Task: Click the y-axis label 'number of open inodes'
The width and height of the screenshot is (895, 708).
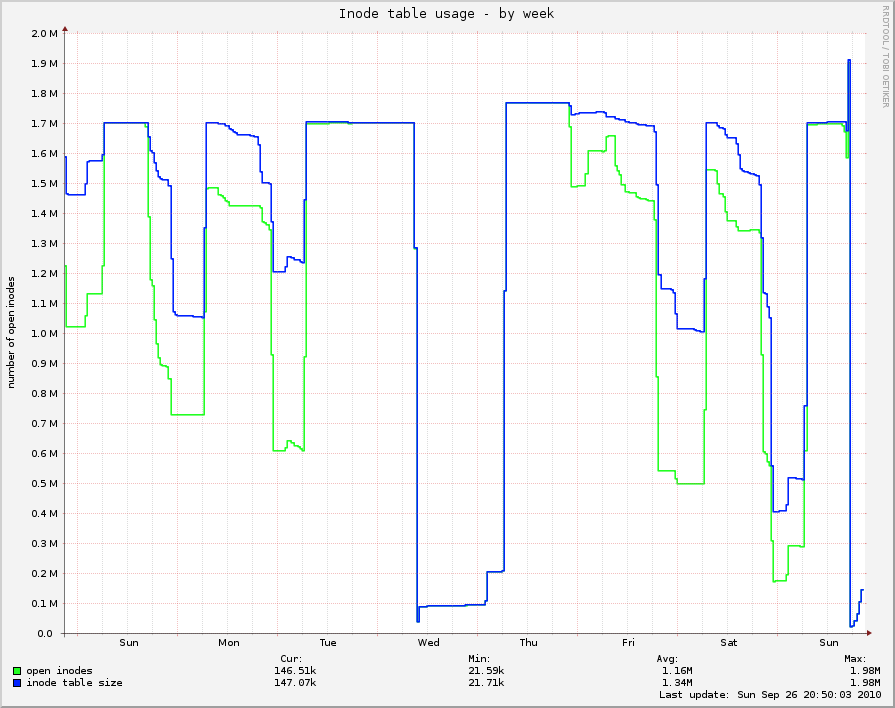Action: [11, 333]
